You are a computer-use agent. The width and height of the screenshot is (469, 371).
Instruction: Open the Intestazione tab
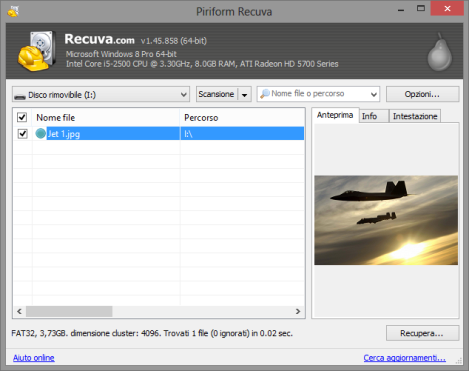coord(415,116)
